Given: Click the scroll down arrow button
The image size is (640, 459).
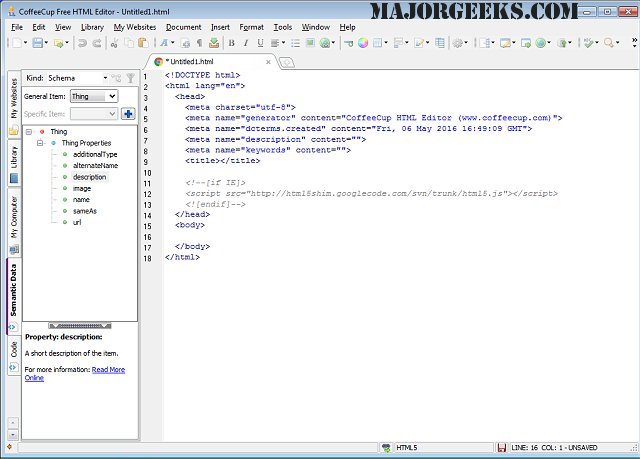Looking at the screenshot, I should [13, 435].
